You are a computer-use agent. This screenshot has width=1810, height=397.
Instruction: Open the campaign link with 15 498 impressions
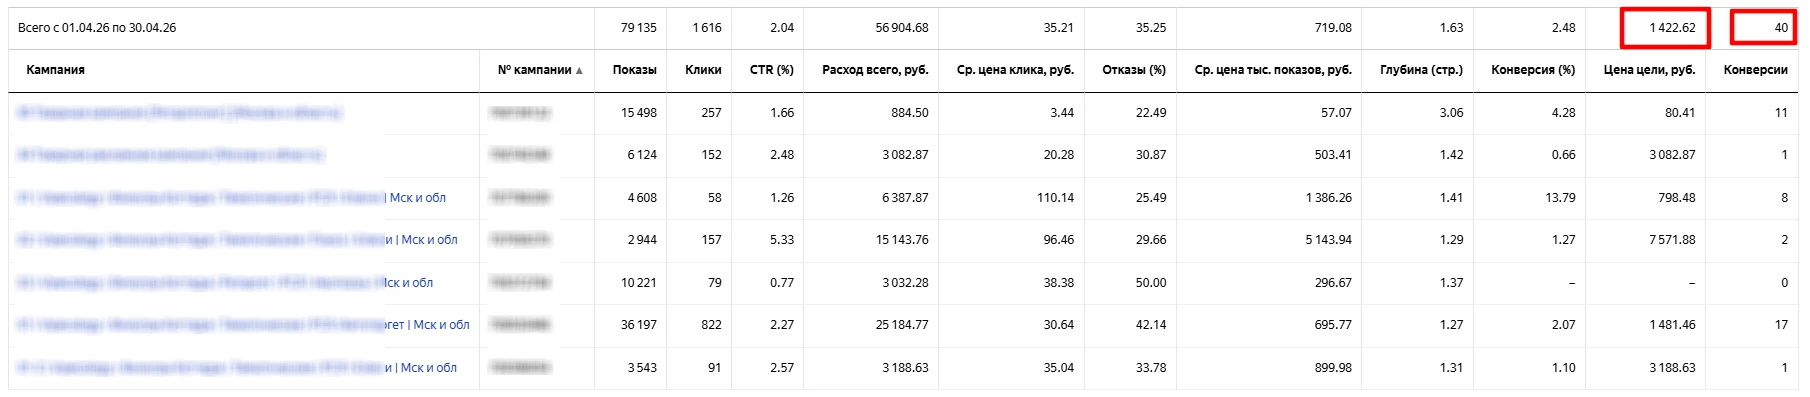click(179, 113)
